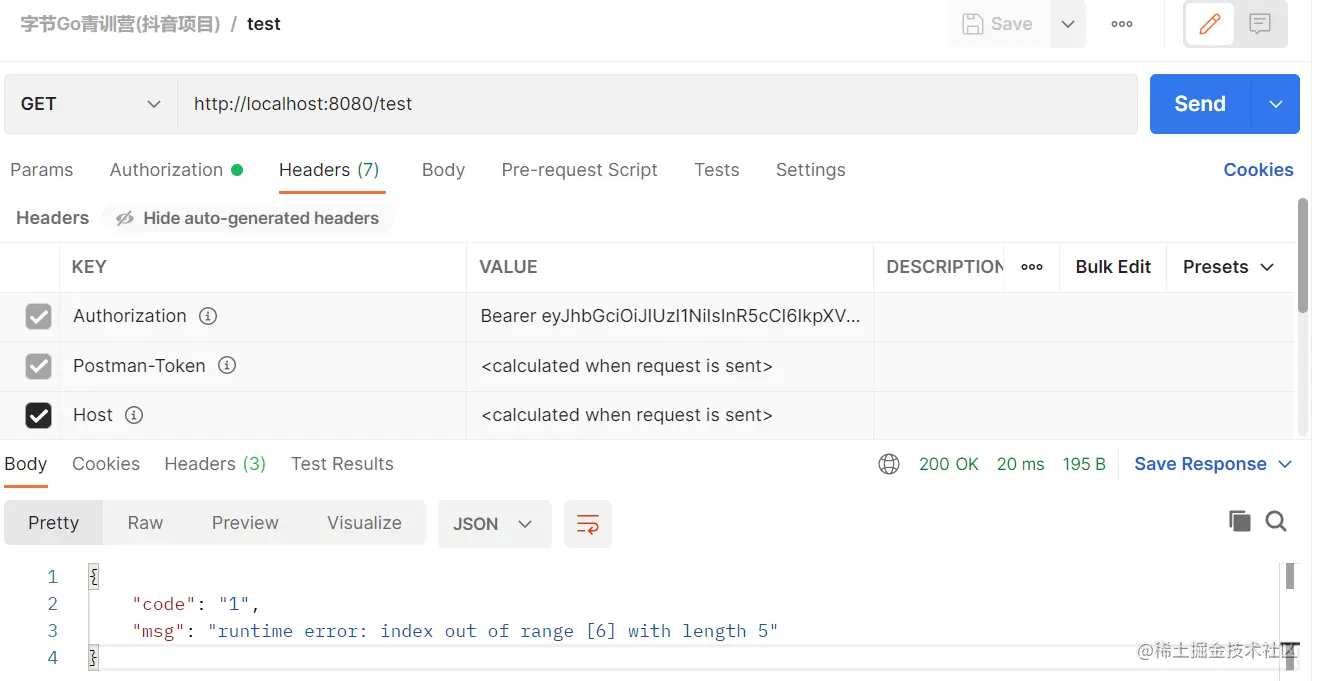This screenshot has width=1318, height=681.
Task: Open the three-dot more actions menu
Action: coord(1122,24)
